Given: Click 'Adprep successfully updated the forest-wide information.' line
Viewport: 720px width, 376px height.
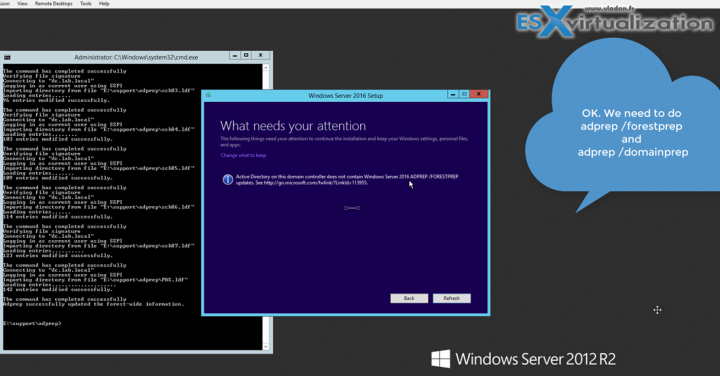Looking at the screenshot, I should pos(93,304).
